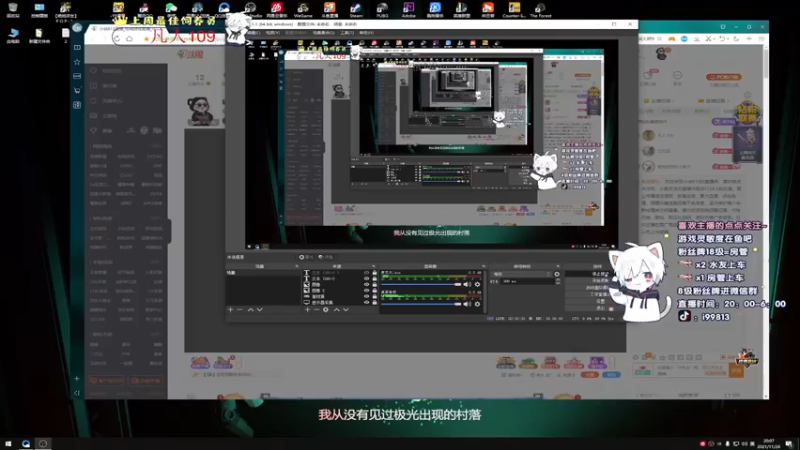Image resolution: width=800 pixels, height=450 pixels.
Task: Toggle lock on the 游戏源 source
Action: coord(374,296)
